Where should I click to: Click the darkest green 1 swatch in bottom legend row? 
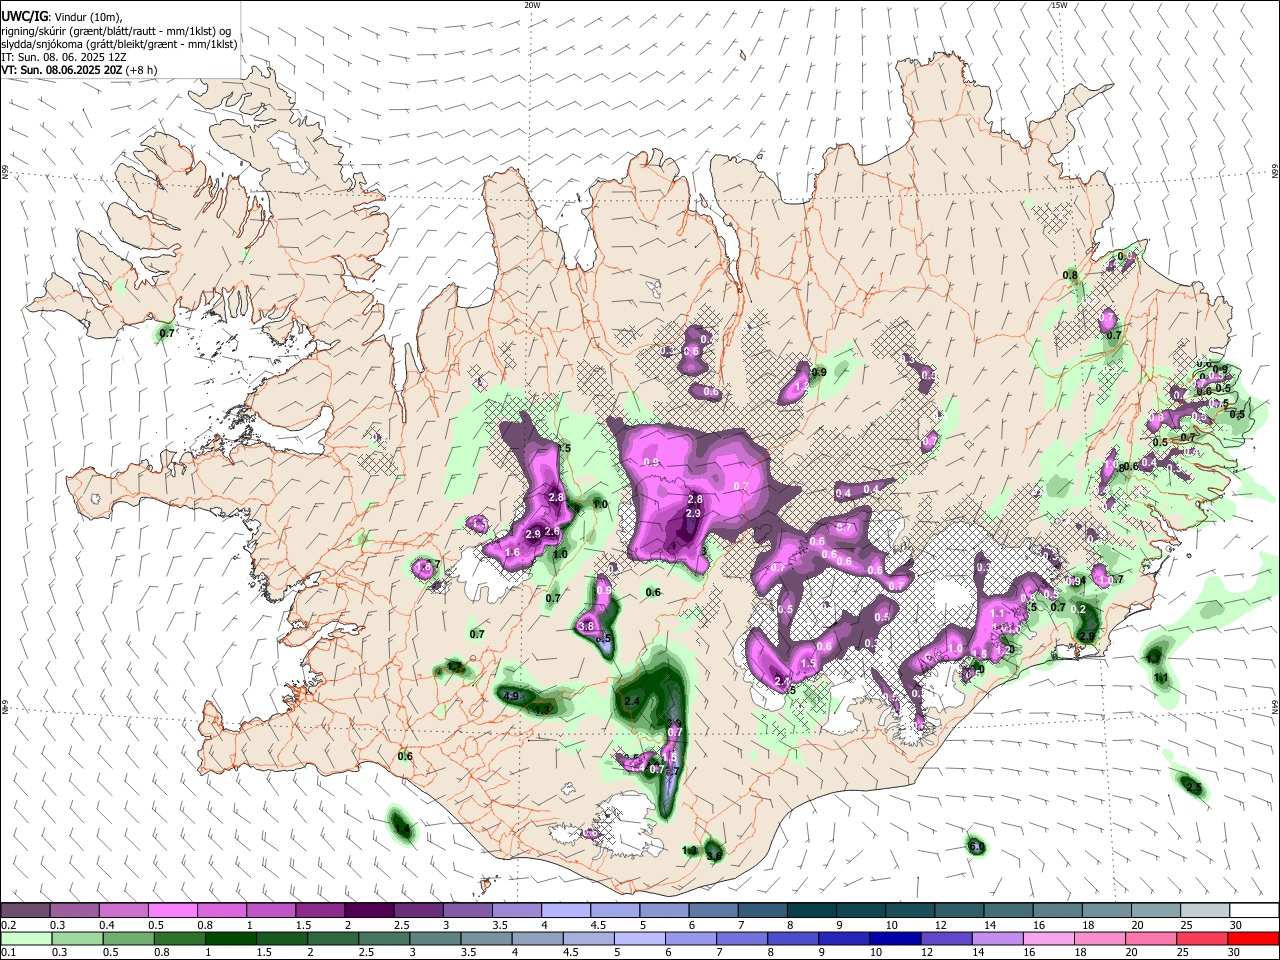coord(230,939)
